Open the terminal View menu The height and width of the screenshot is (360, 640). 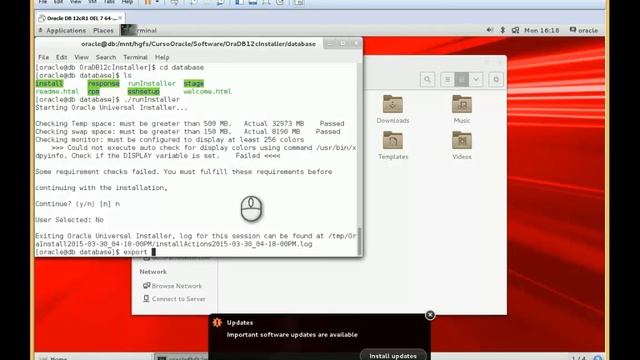(81, 57)
